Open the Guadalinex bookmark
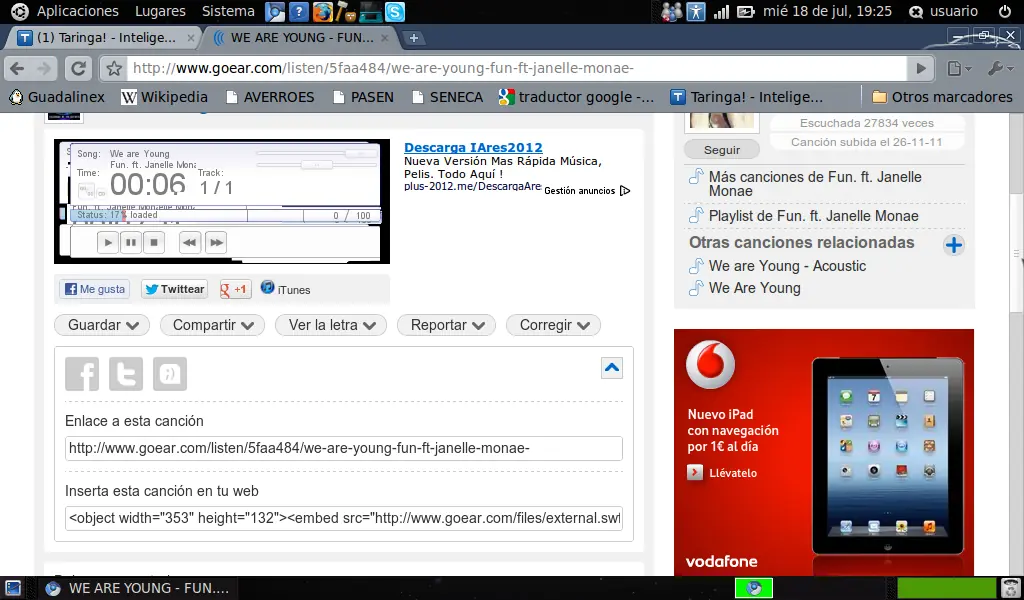Screen dimensions: 1024x600 pyautogui.click(x=57, y=97)
